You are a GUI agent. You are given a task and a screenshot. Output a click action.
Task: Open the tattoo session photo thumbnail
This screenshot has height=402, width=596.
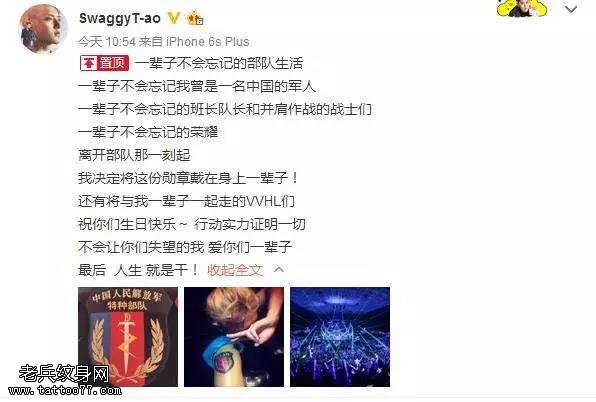tap(234, 337)
